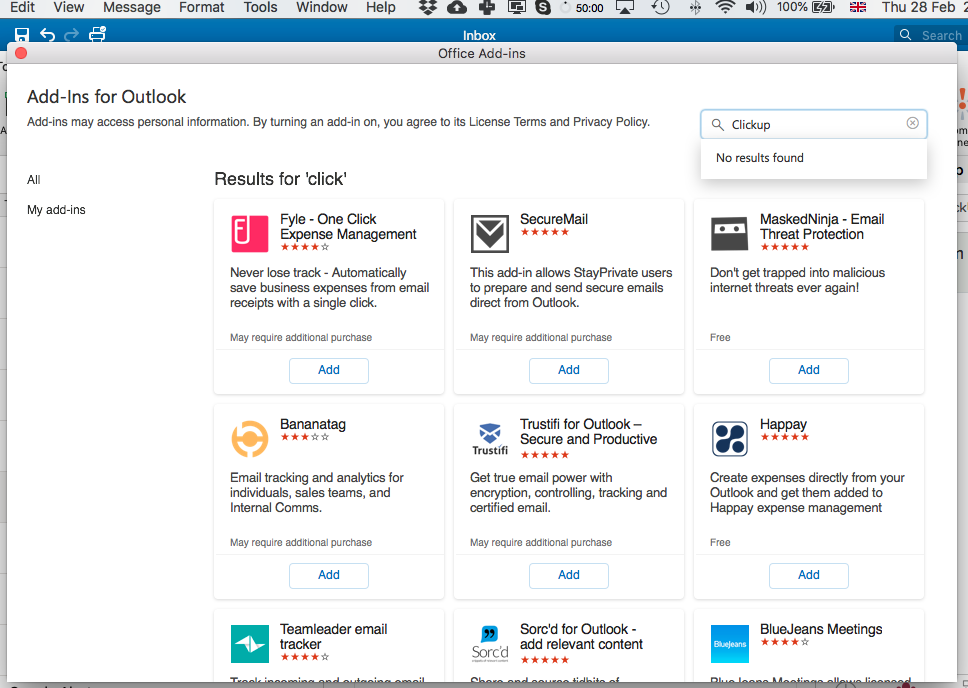Click the SecureMail star rating
Screen dimensions: 968x688
click(x=544, y=232)
